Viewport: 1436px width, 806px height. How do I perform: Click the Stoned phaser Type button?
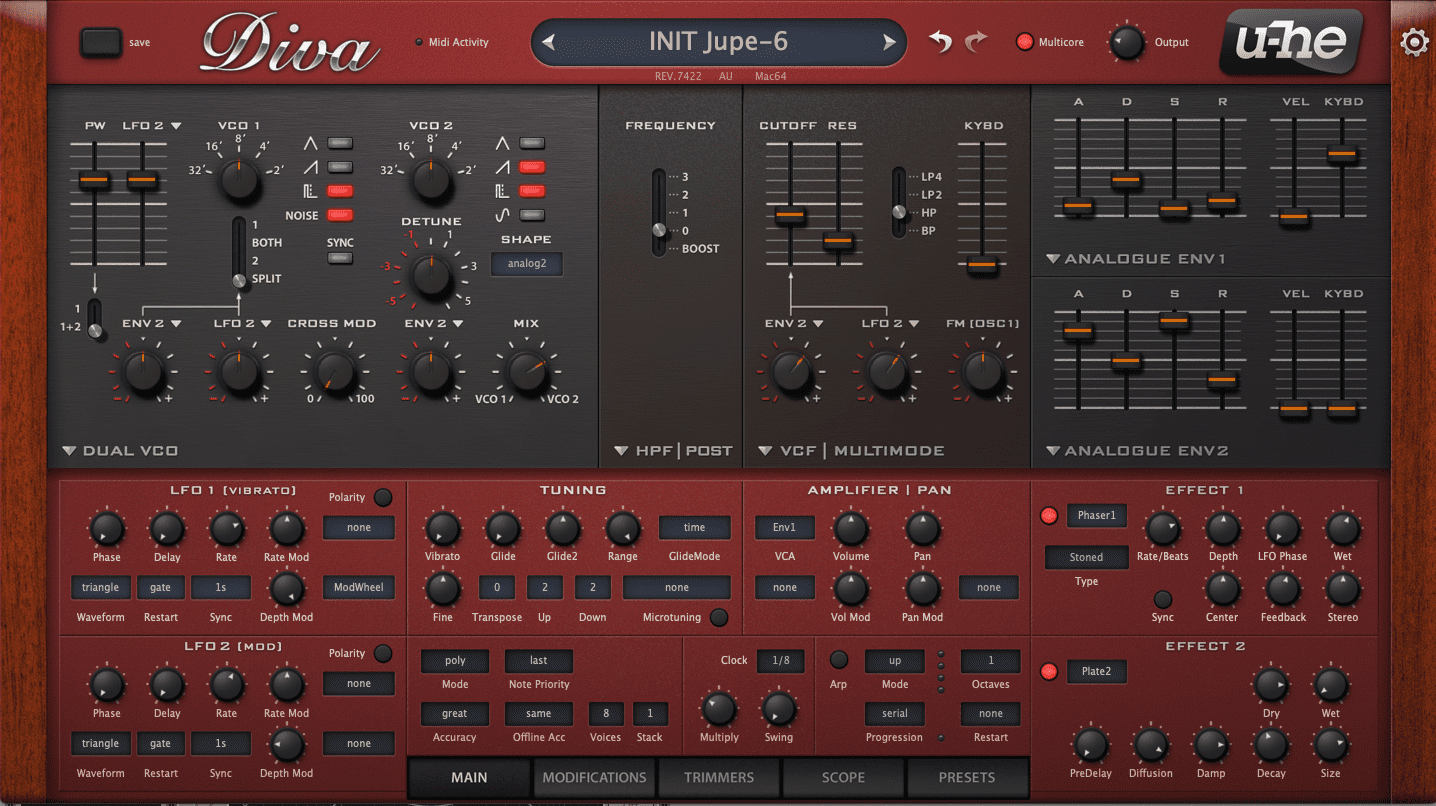tap(1087, 558)
